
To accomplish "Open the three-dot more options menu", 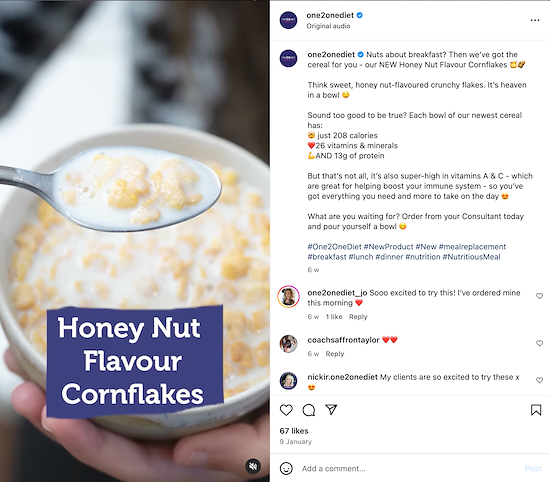I will tap(535, 20).
